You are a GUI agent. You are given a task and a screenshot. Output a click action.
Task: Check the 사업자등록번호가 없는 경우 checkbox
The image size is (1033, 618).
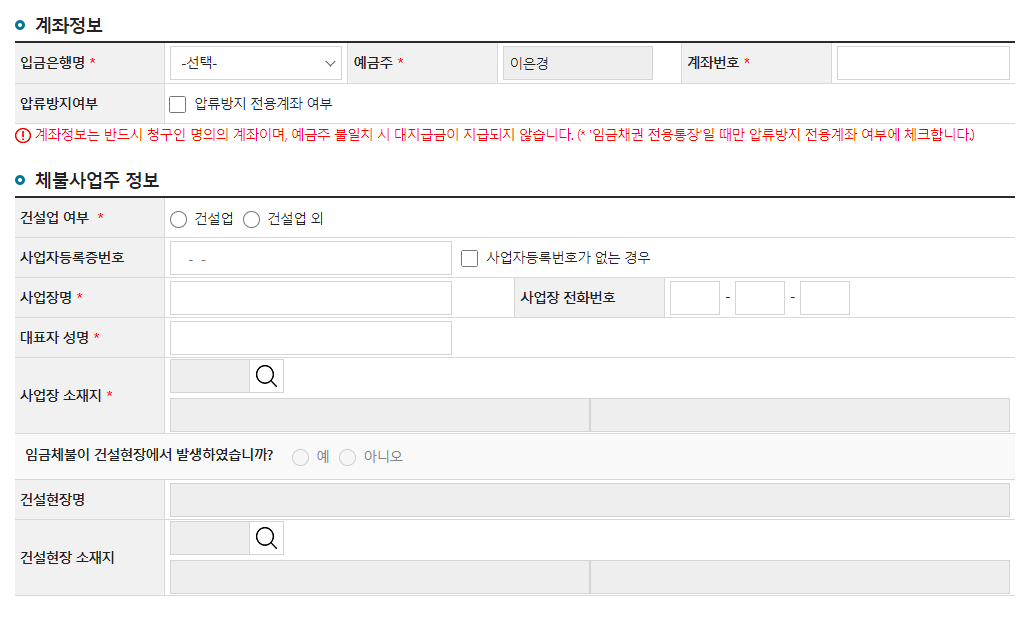point(468,257)
